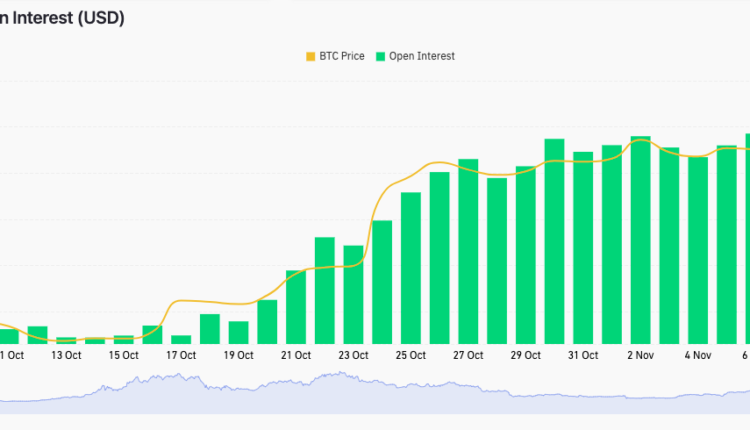The image size is (750, 430).
Task: Toggle the Open Interest legend item
Action: (421, 56)
